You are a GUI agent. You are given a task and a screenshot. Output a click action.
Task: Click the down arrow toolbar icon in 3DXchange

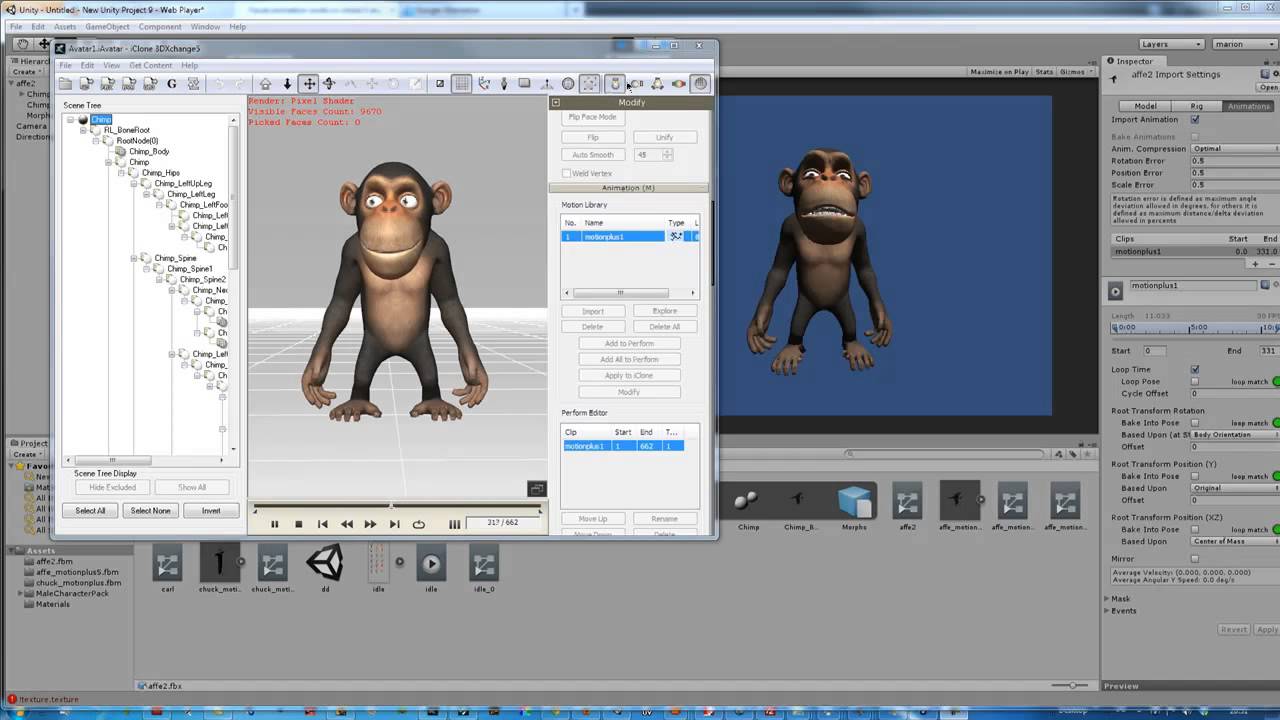click(287, 84)
